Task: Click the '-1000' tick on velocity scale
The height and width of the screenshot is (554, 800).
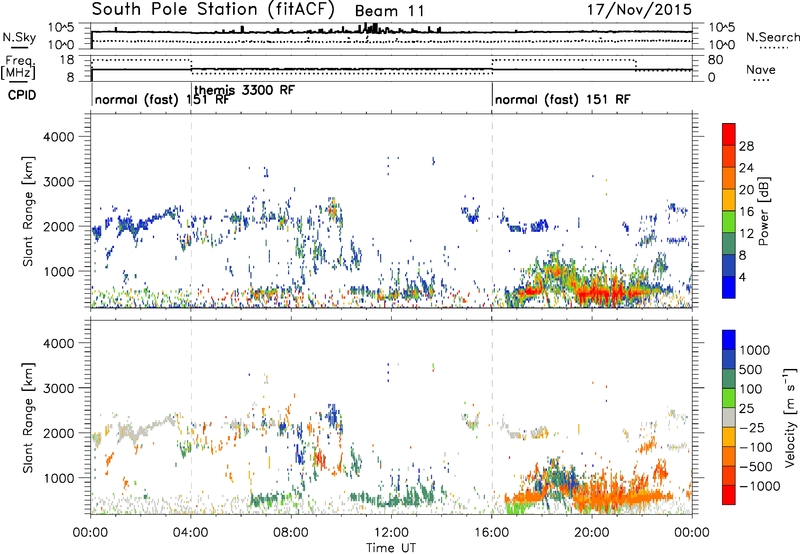Action: (x=759, y=486)
